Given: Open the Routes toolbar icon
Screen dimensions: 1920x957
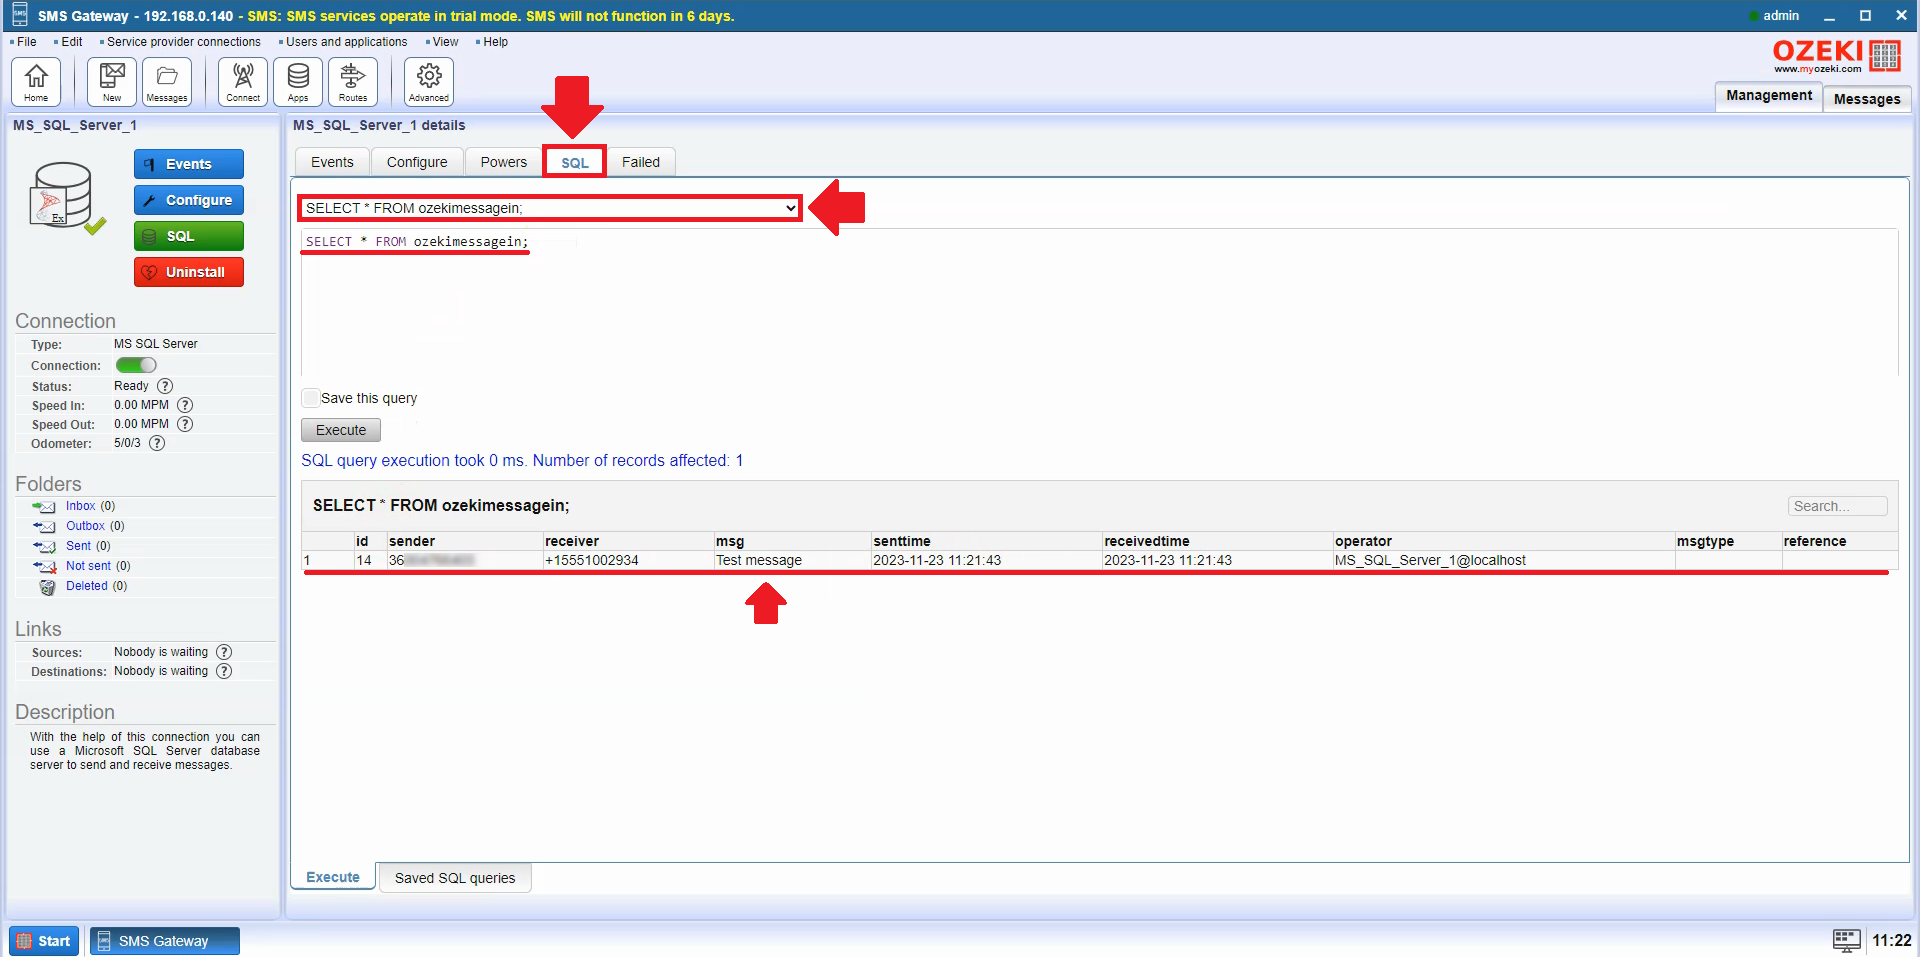Looking at the screenshot, I should click(x=353, y=81).
